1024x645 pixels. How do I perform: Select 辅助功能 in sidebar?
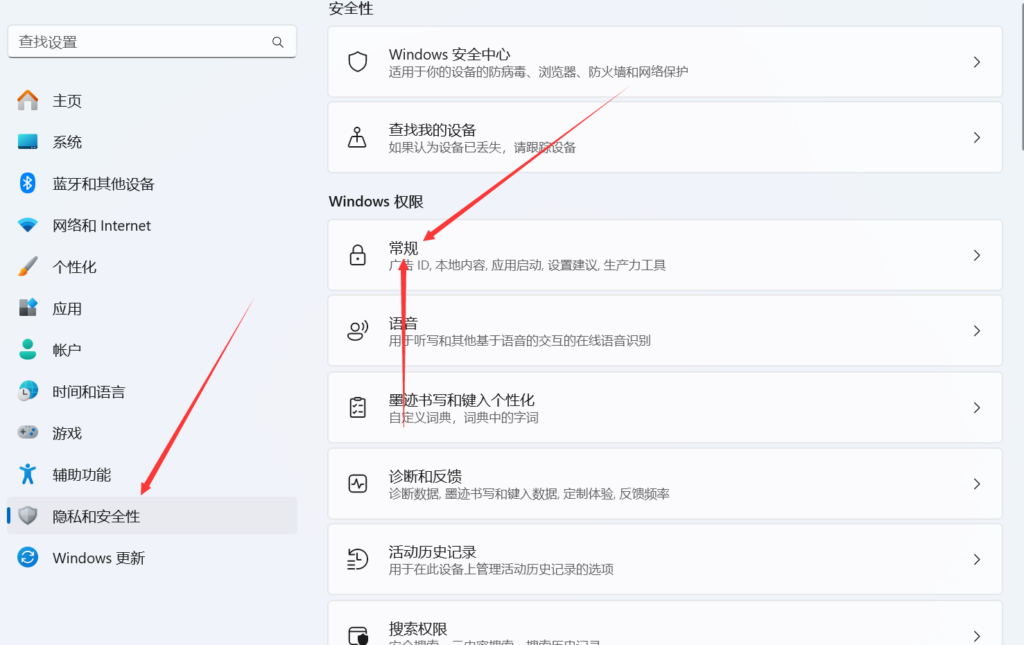tap(152, 475)
